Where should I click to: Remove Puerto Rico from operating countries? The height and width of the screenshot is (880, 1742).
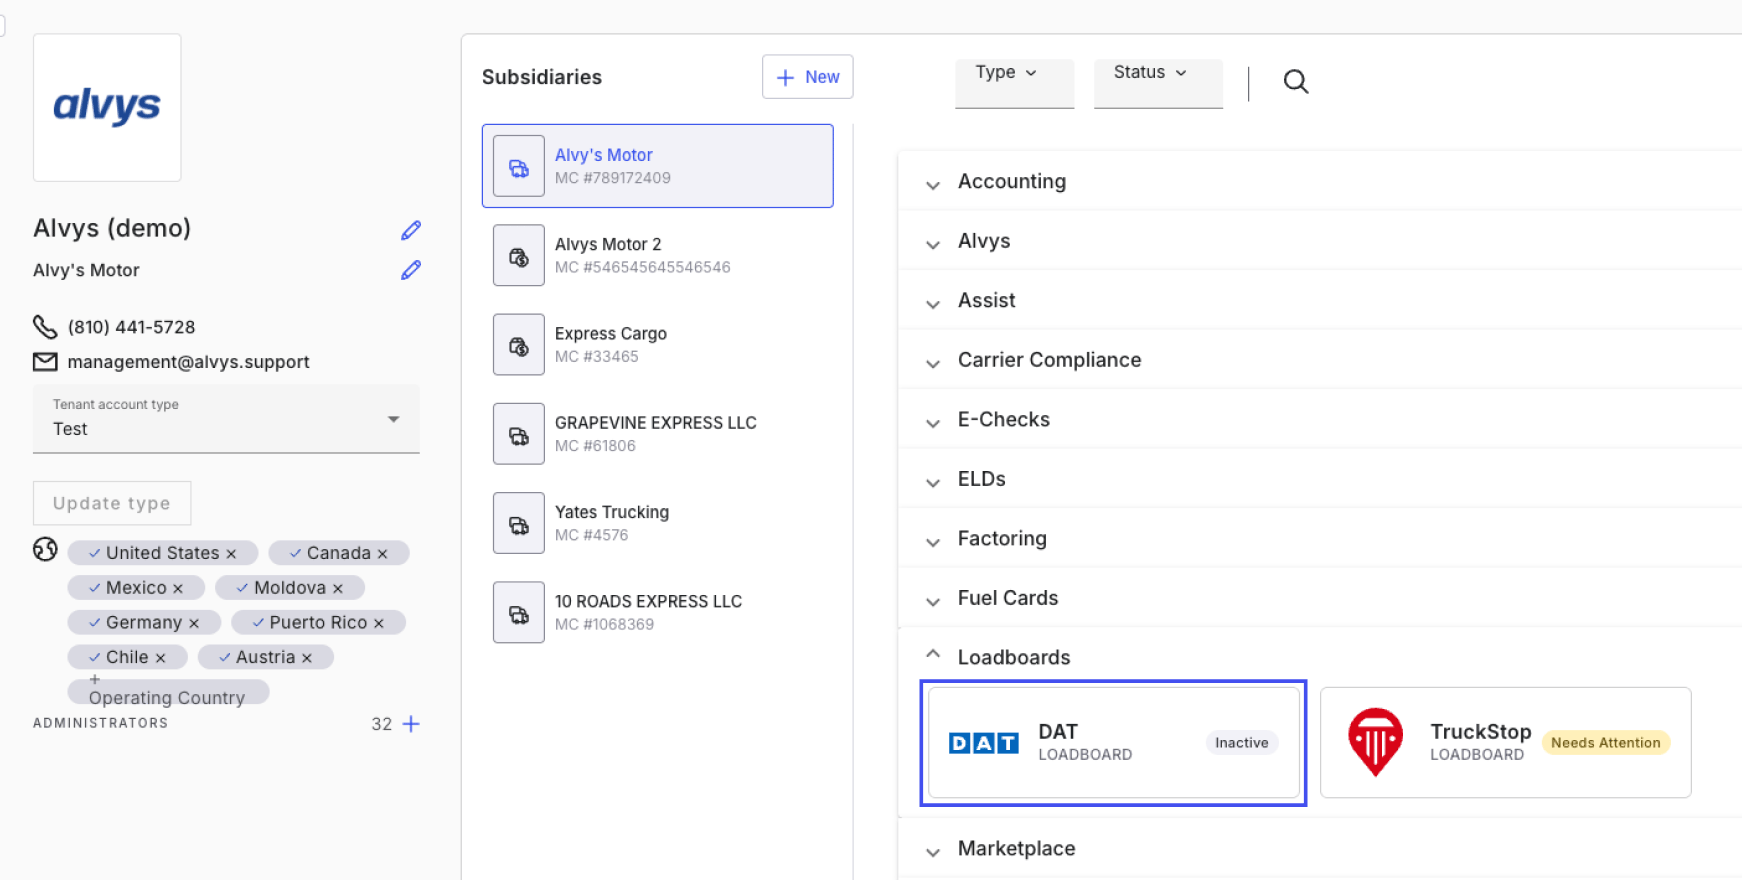tap(379, 623)
